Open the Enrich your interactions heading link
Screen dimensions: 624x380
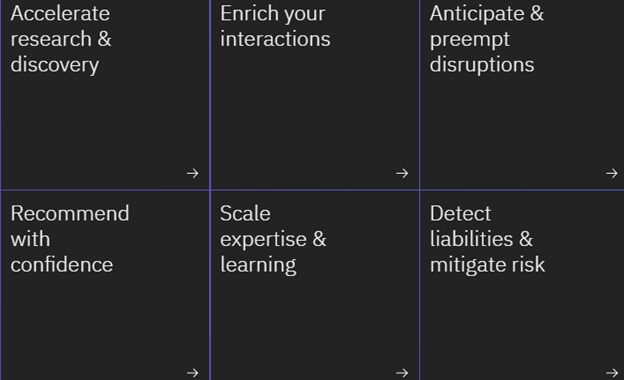pos(275,26)
